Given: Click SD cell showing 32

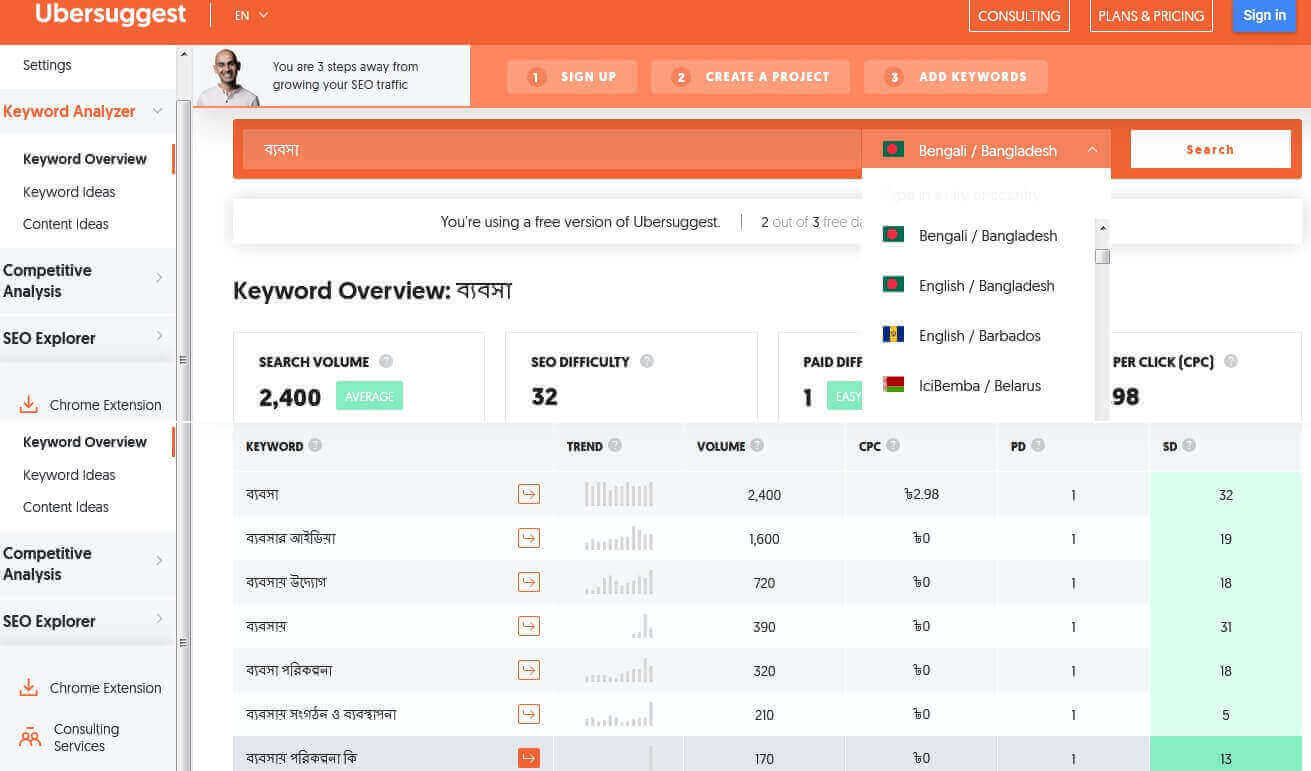Looking at the screenshot, I should 1226,495.
